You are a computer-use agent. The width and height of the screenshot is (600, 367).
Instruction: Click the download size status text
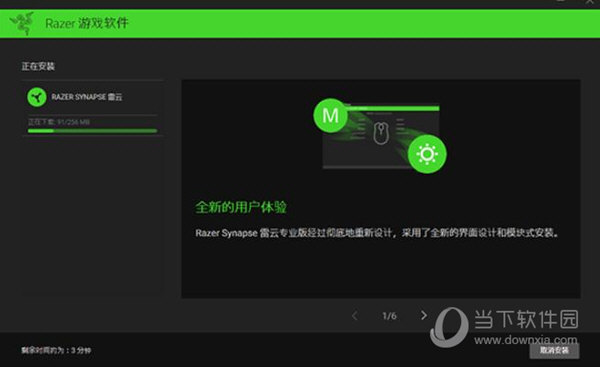59,122
